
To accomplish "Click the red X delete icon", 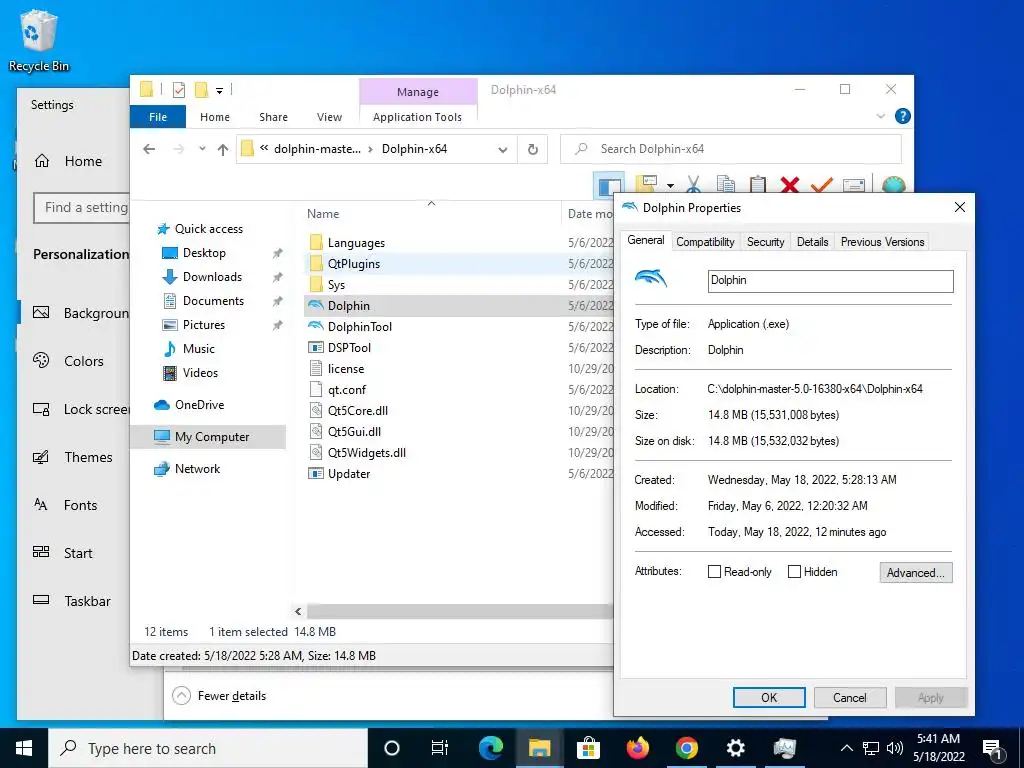I will tap(790, 185).
